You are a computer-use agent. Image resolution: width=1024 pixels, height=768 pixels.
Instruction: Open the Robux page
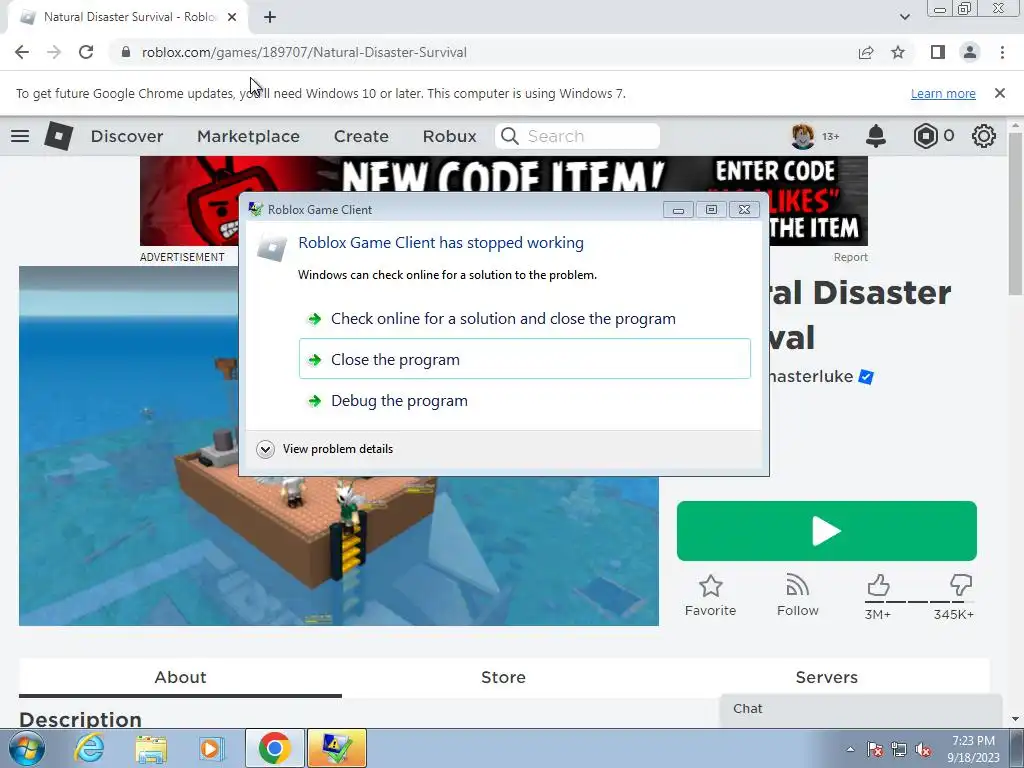coord(449,136)
